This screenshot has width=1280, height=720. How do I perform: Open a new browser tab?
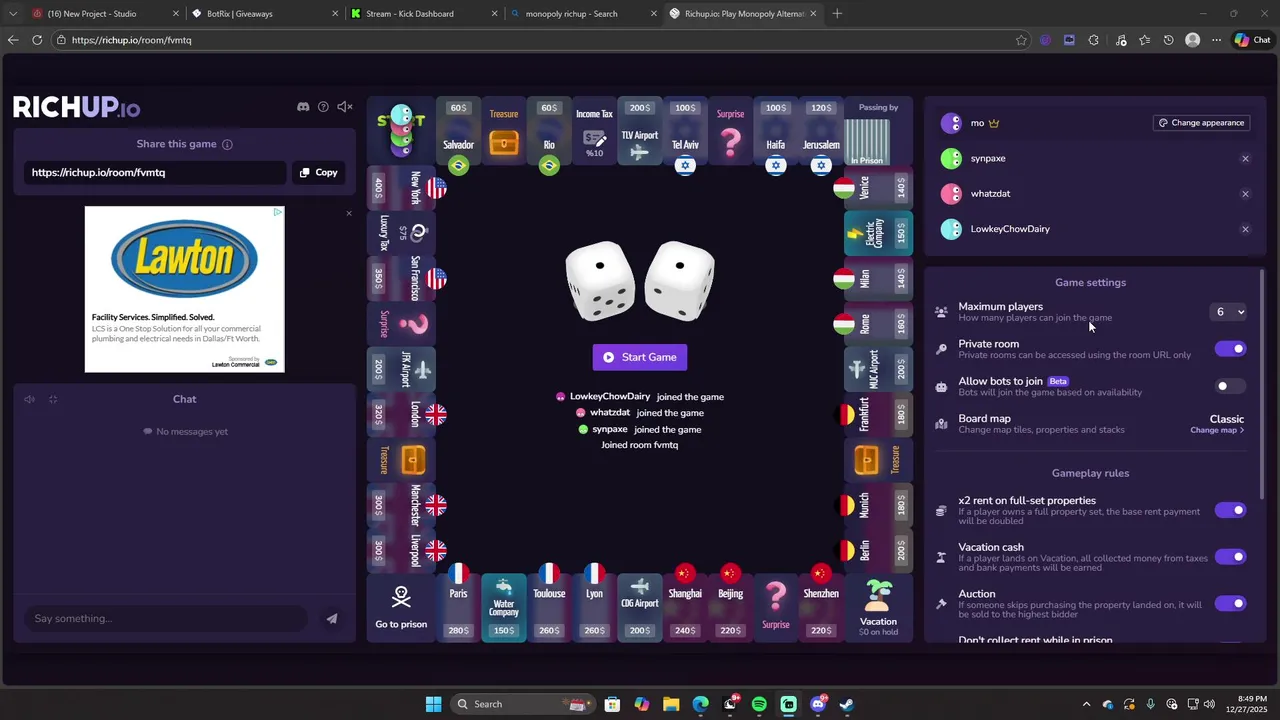click(x=837, y=14)
